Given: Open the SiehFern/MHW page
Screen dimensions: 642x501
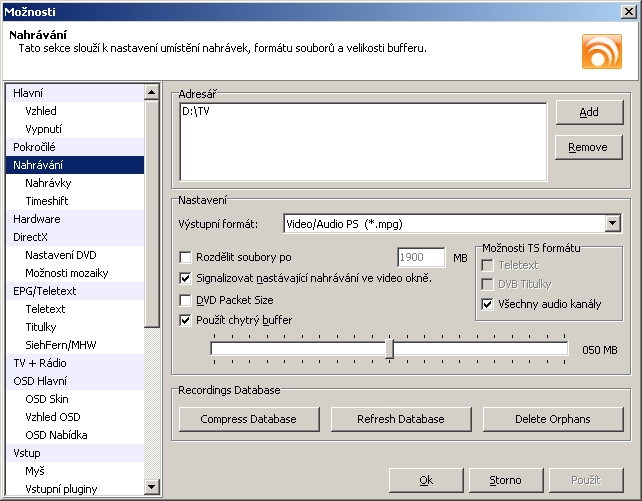Looking at the screenshot, I should pos(75,345).
